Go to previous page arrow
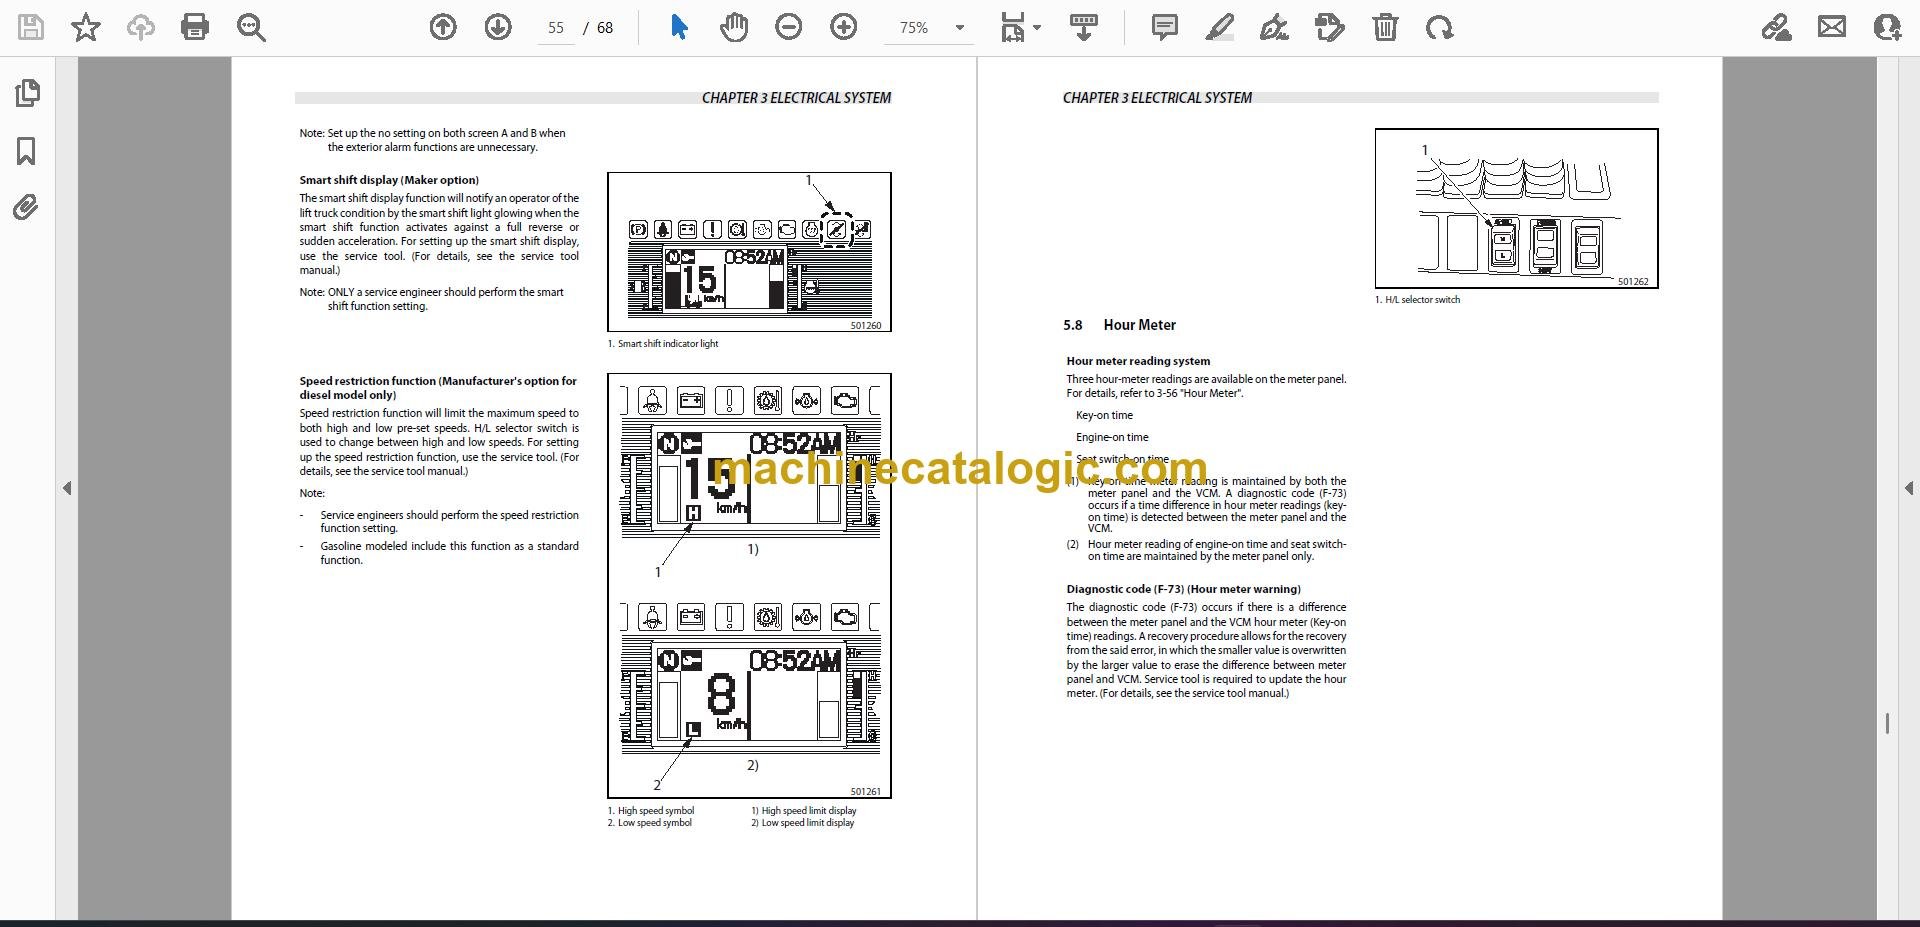Viewport: 1920px width, 927px height. click(x=443, y=27)
